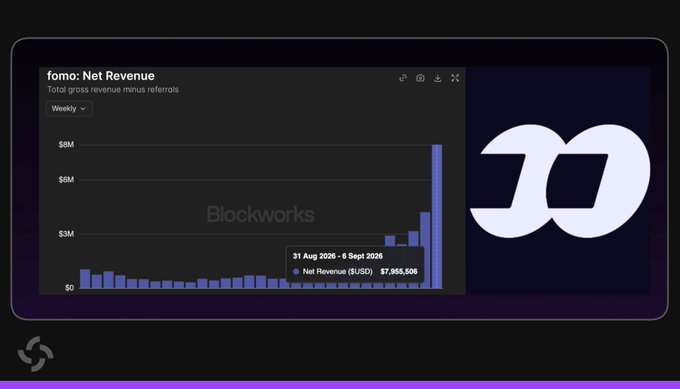Click the $8M axis label
The height and width of the screenshot is (389, 680).
[66, 144]
